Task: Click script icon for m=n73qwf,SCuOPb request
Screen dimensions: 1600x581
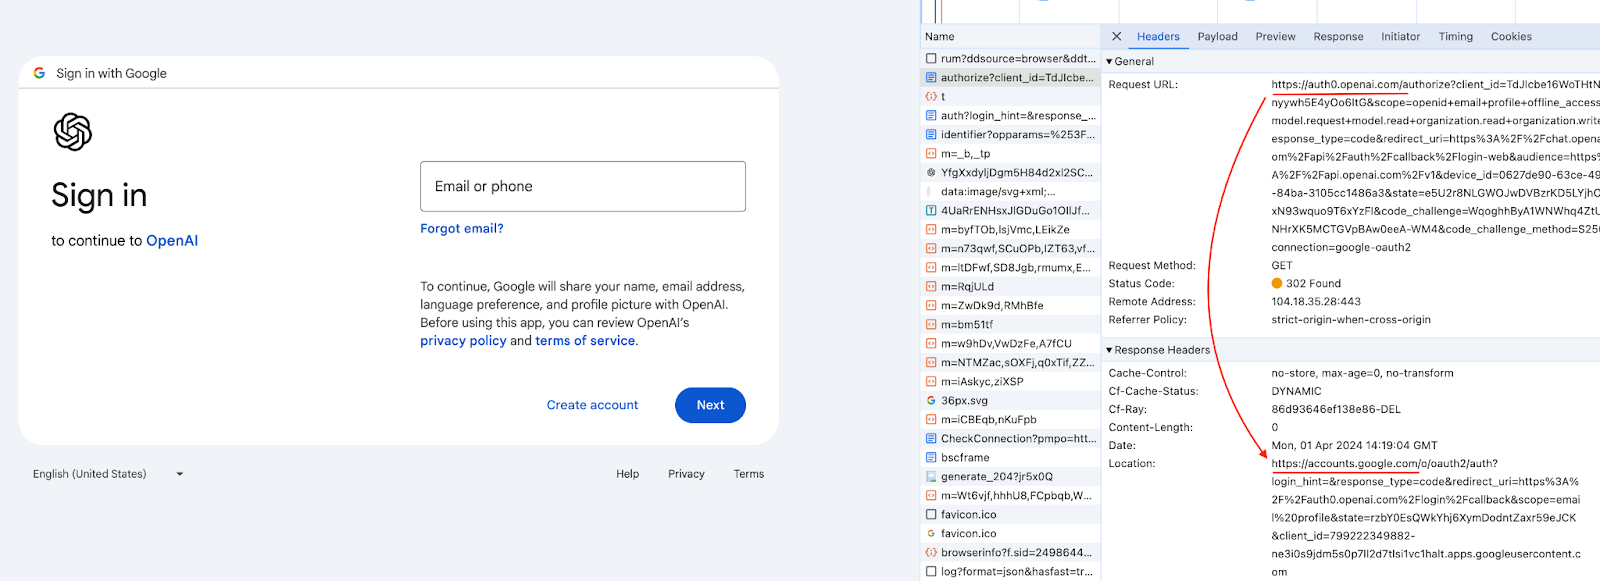Action: tap(931, 249)
